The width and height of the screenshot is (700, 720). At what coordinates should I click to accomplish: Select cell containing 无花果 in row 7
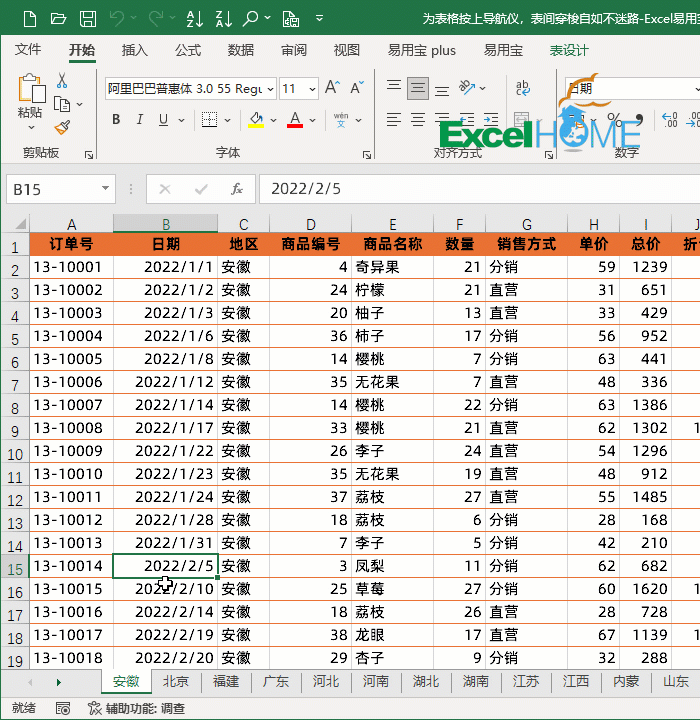(392, 382)
